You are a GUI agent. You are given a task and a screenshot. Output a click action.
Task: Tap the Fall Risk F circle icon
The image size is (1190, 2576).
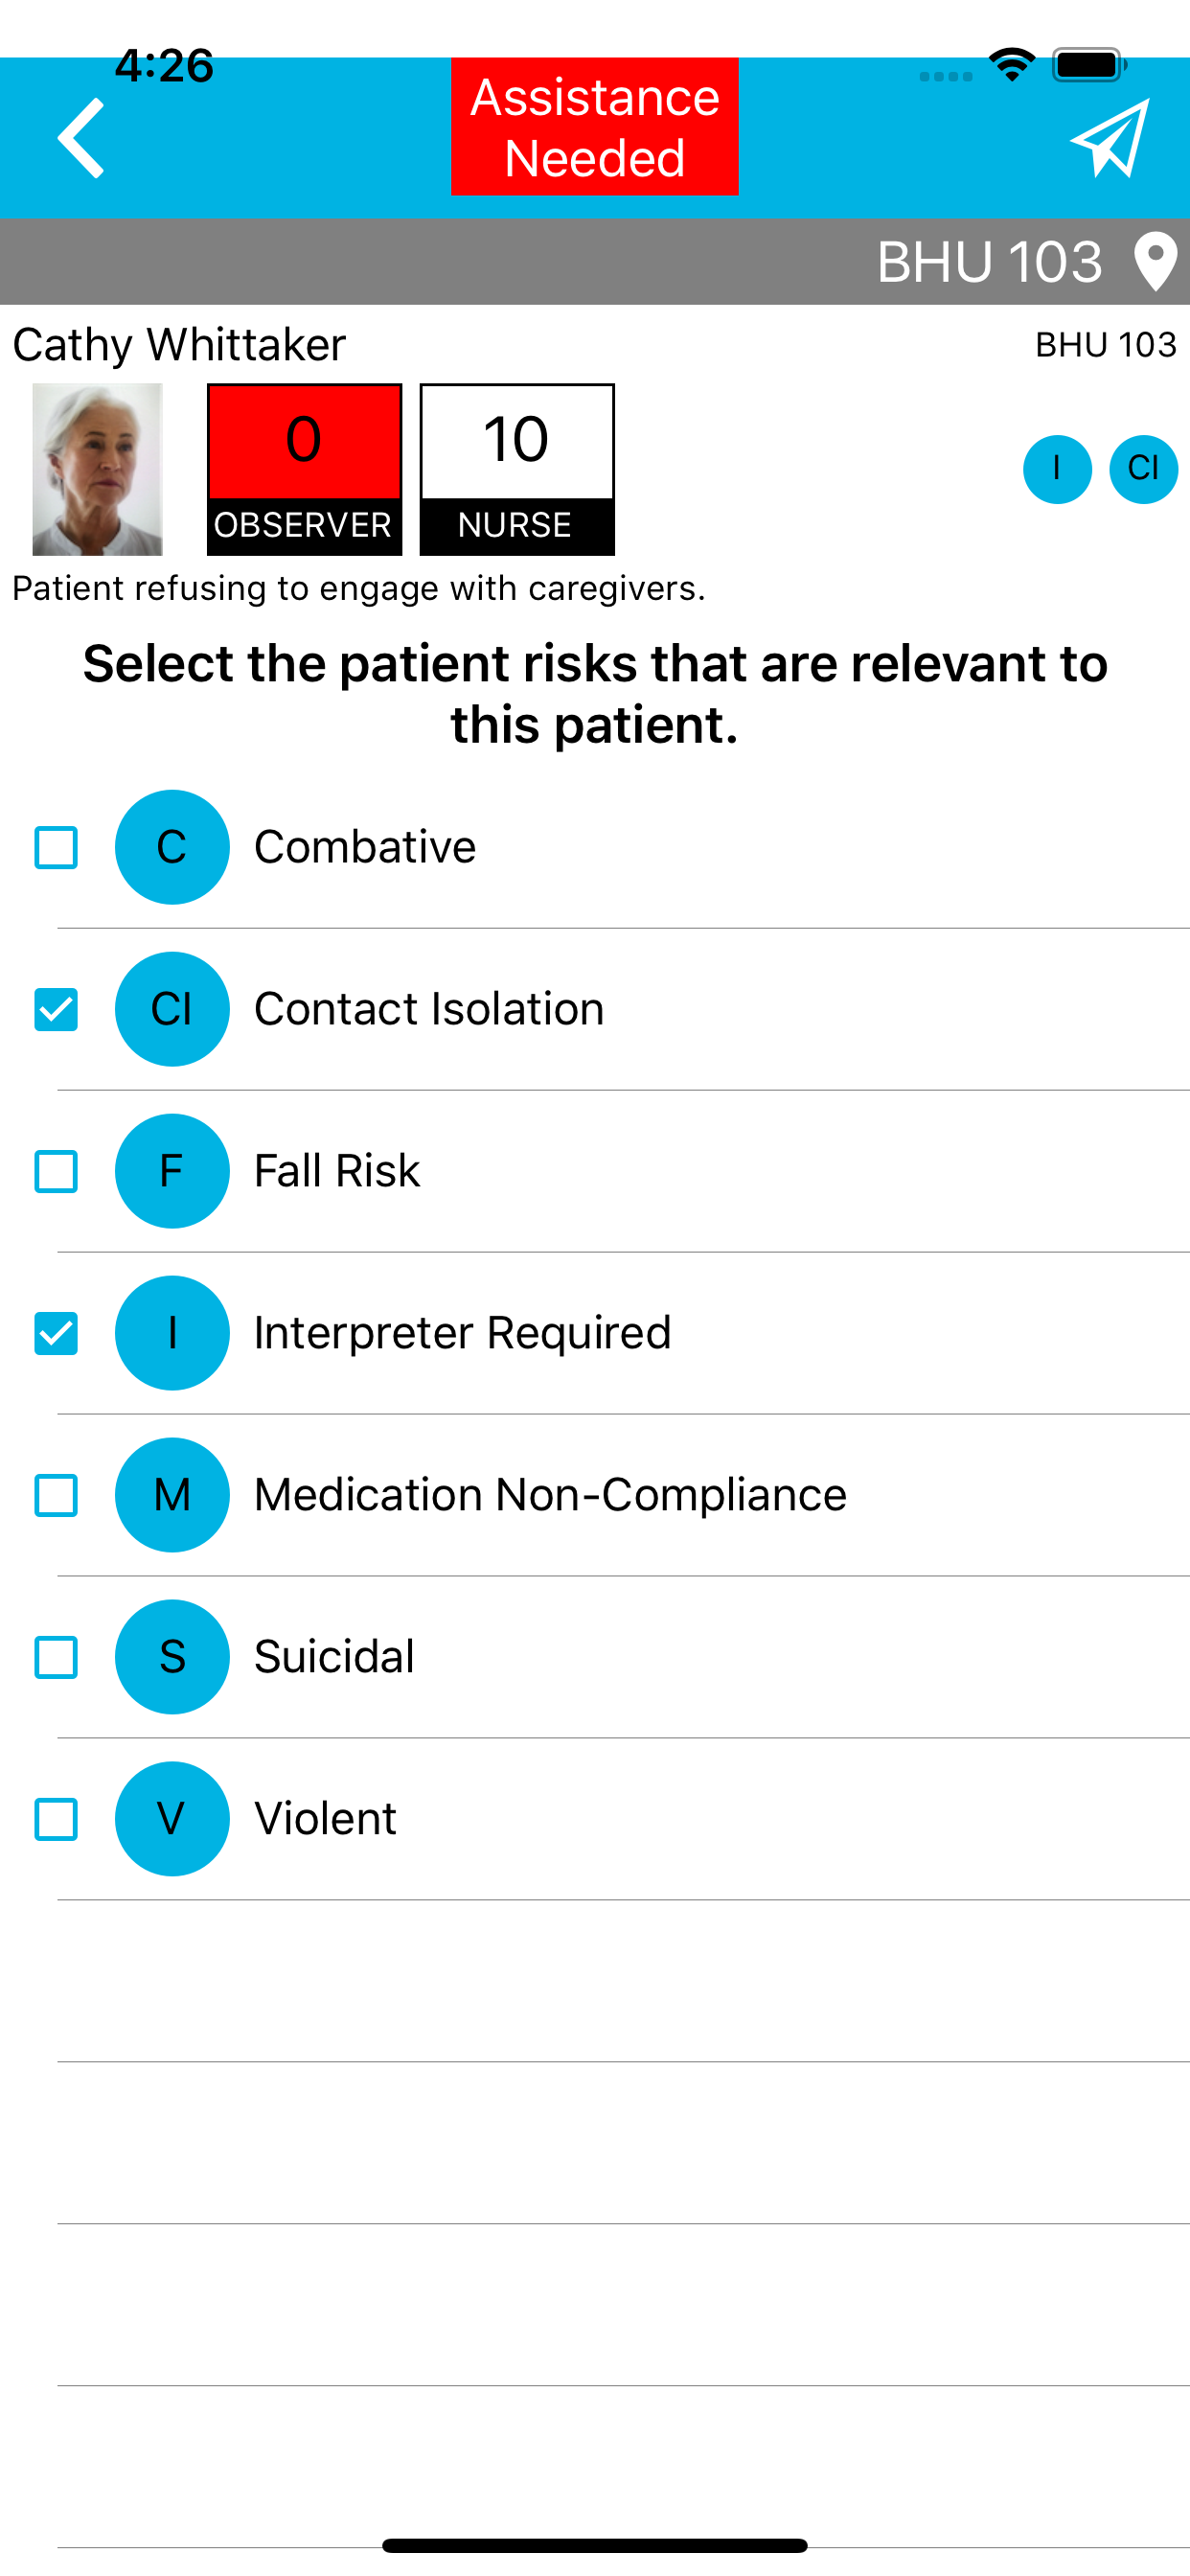click(172, 1171)
